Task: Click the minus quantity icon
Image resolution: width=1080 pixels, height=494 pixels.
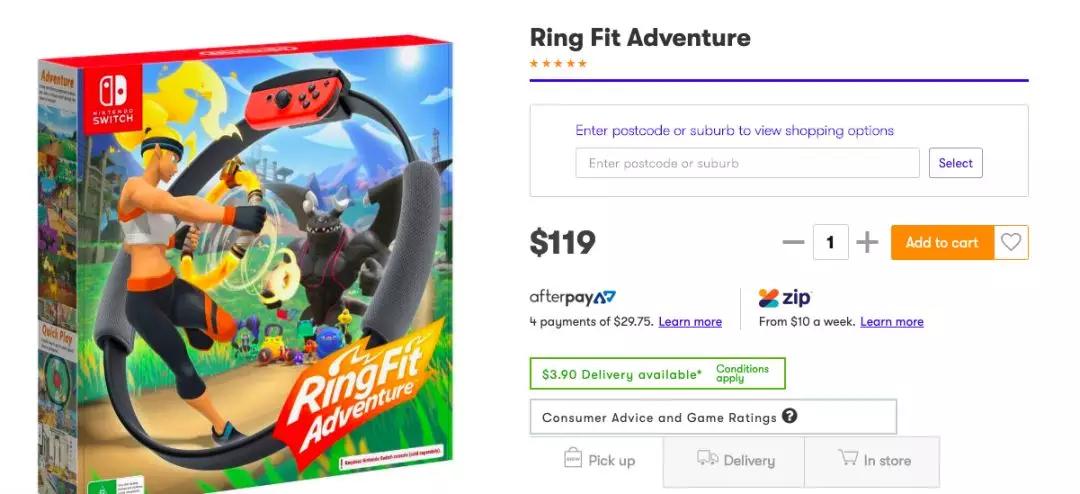Action: pyautogui.click(x=793, y=243)
